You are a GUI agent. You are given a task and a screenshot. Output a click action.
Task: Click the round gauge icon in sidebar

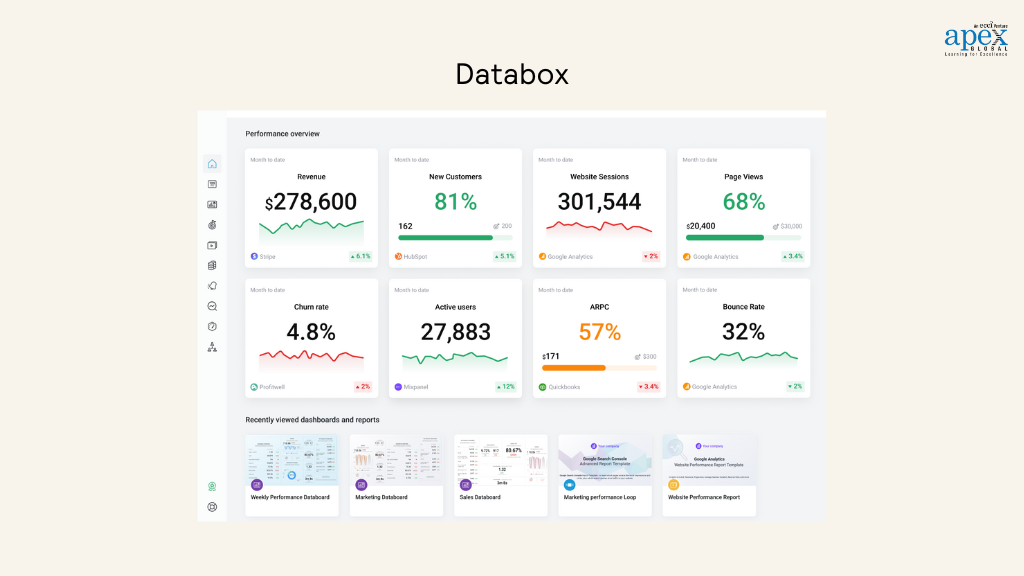pyautogui.click(x=212, y=327)
